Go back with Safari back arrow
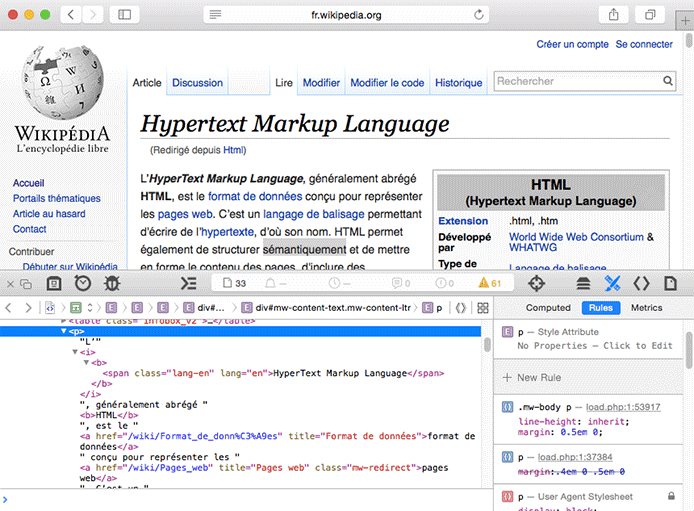The height and width of the screenshot is (511, 694). pyautogui.click(x=71, y=15)
